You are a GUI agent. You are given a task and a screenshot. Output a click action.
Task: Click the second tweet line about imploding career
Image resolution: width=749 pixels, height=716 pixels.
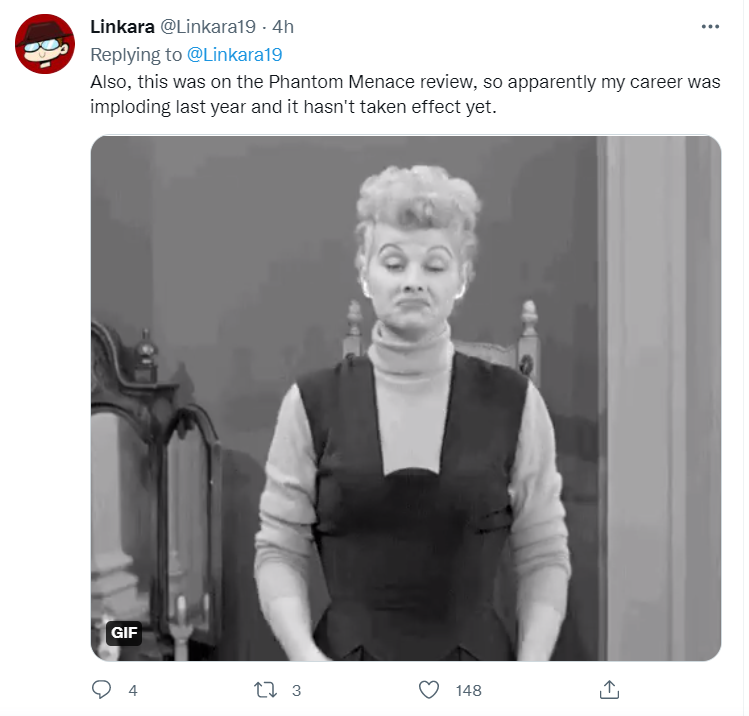(x=293, y=107)
